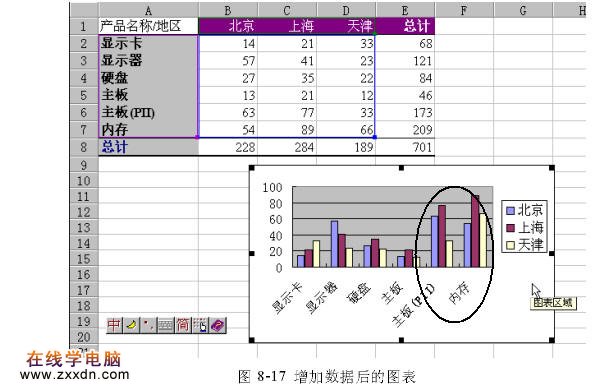Select the 显示卡 row label cell
593x387 pixels.
point(148,44)
